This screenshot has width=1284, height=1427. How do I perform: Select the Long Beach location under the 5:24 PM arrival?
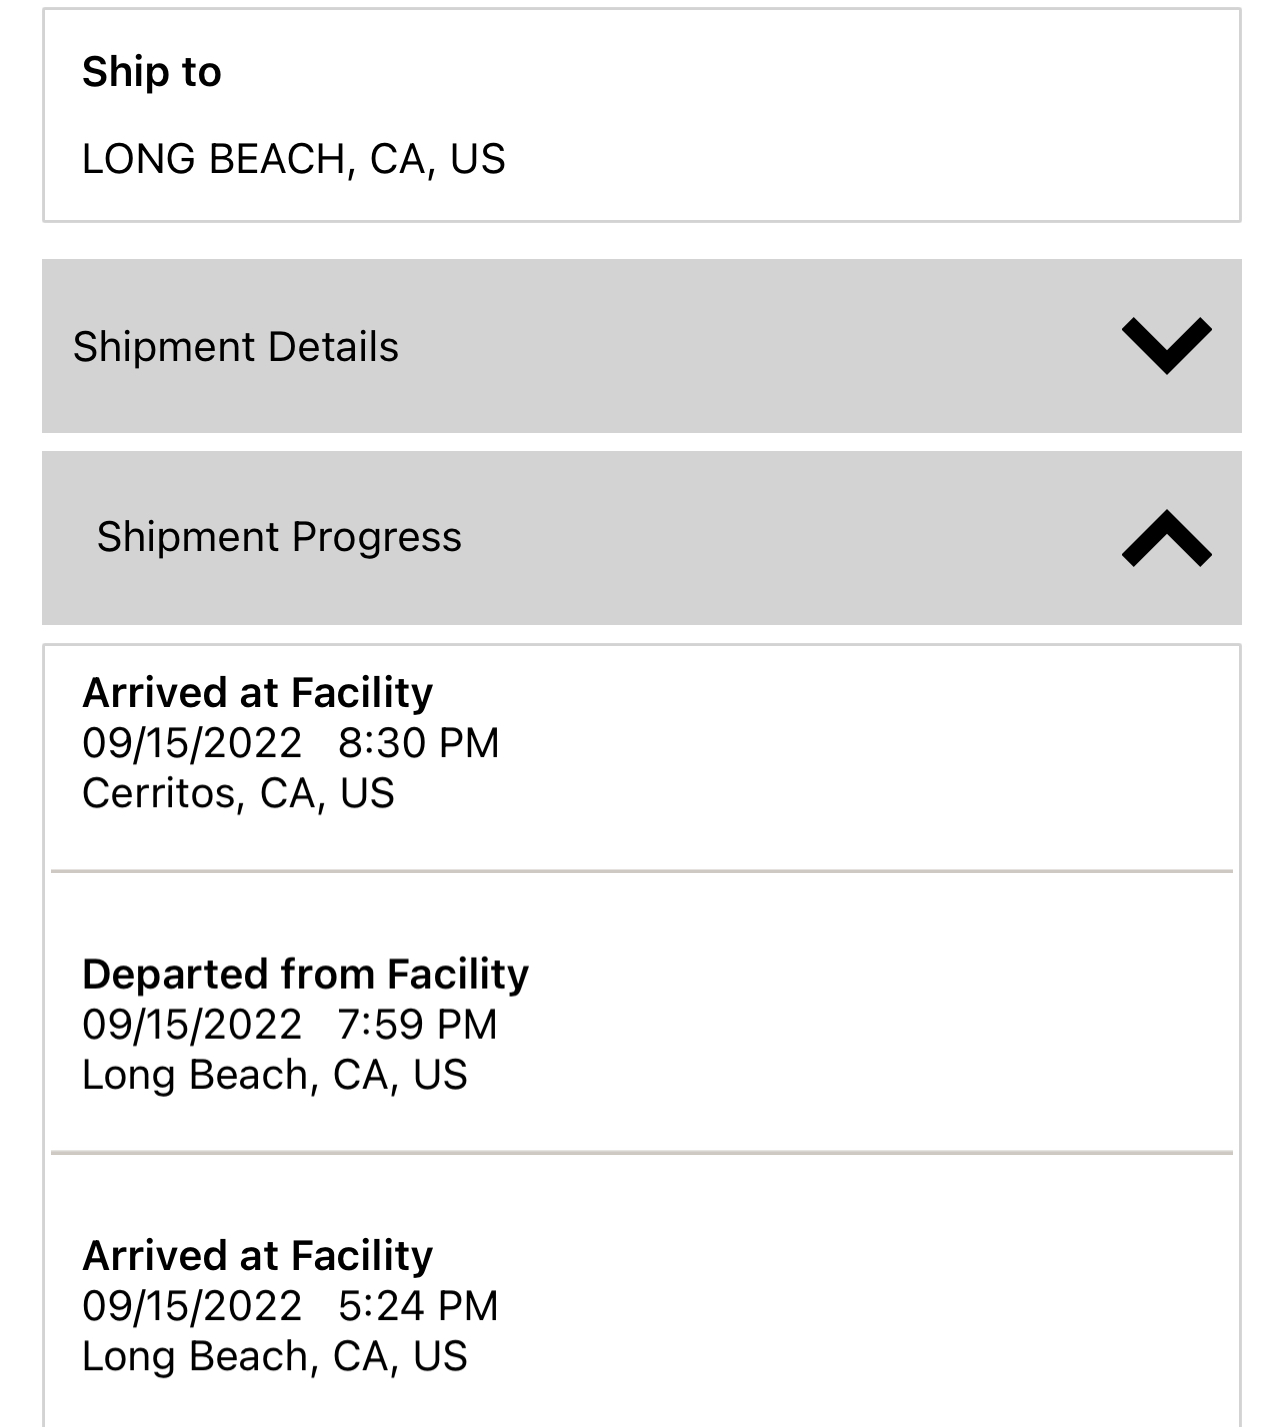point(275,1356)
